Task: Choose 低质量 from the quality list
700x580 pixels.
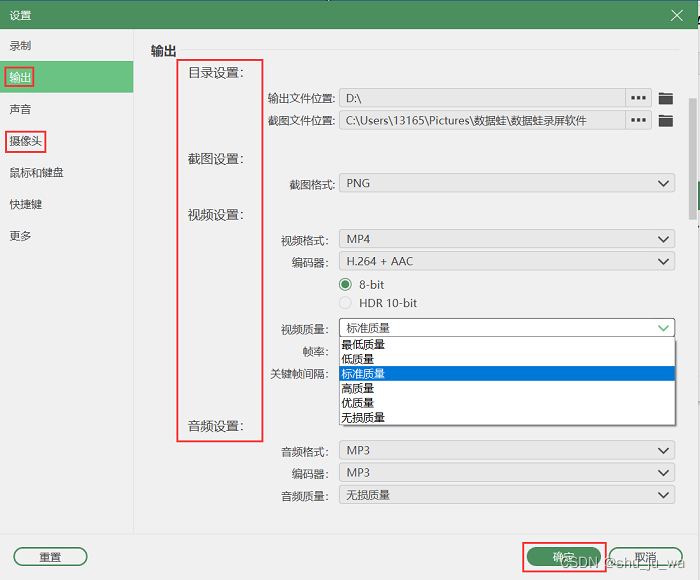Action: tap(507, 359)
